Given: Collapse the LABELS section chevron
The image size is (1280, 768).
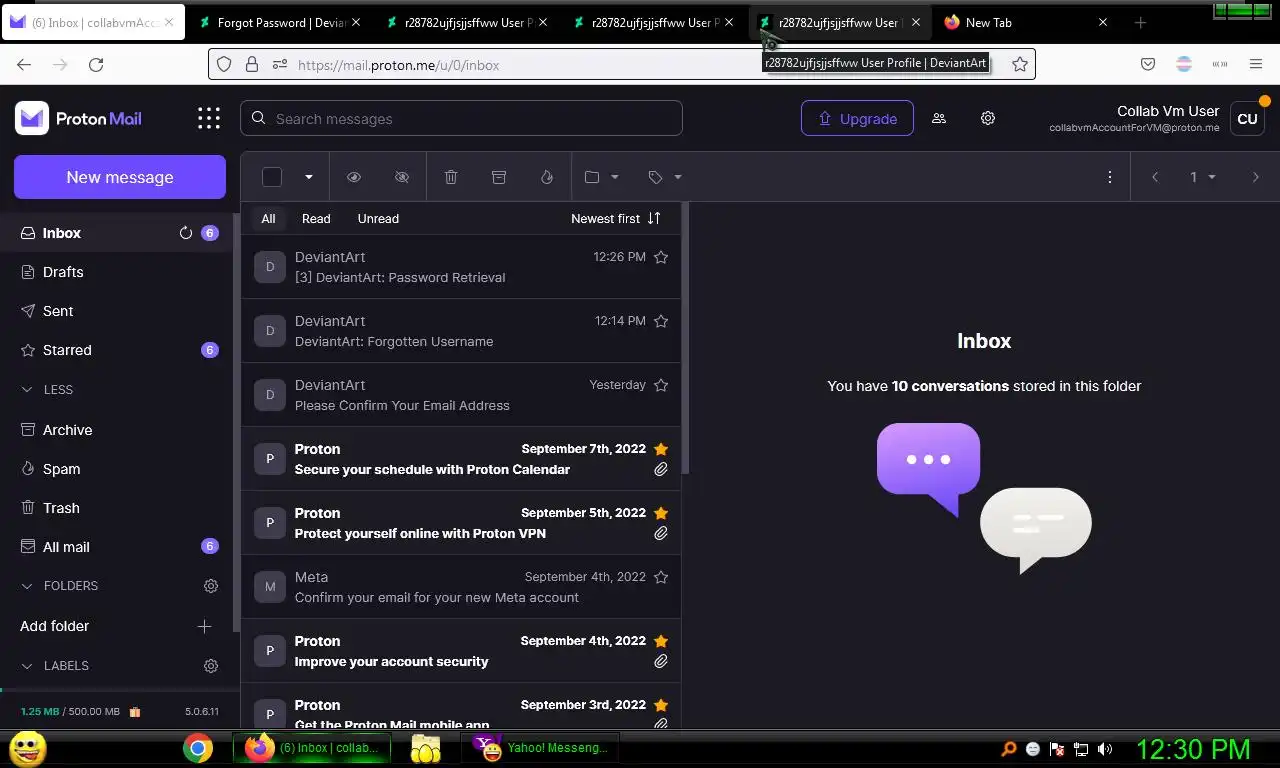Looking at the screenshot, I should coord(27,666).
